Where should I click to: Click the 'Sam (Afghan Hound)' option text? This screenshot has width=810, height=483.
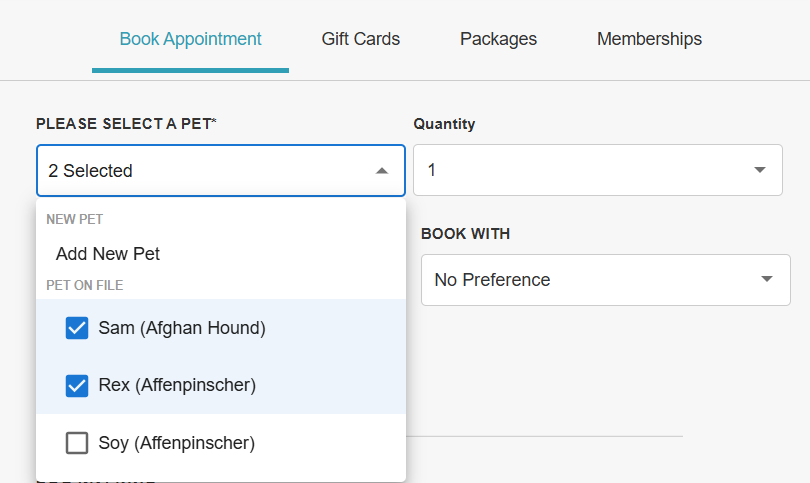[x=182, y=328]
